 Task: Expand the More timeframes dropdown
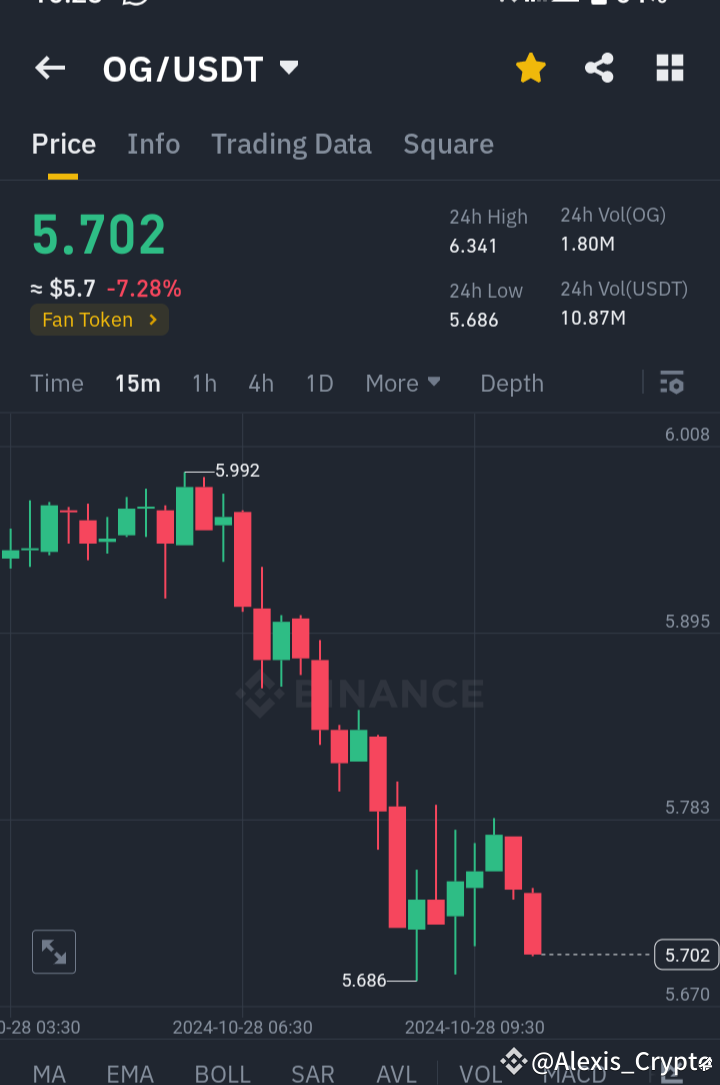(x=403, y=383)
